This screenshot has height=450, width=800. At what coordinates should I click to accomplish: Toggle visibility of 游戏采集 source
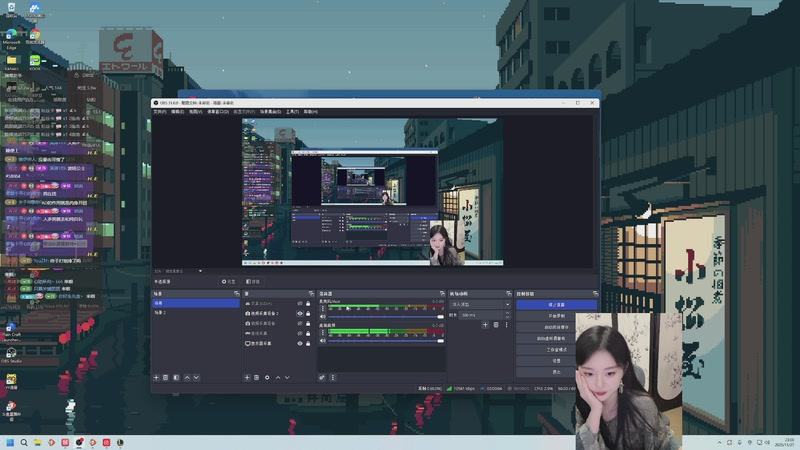click(x=300, y=333)
